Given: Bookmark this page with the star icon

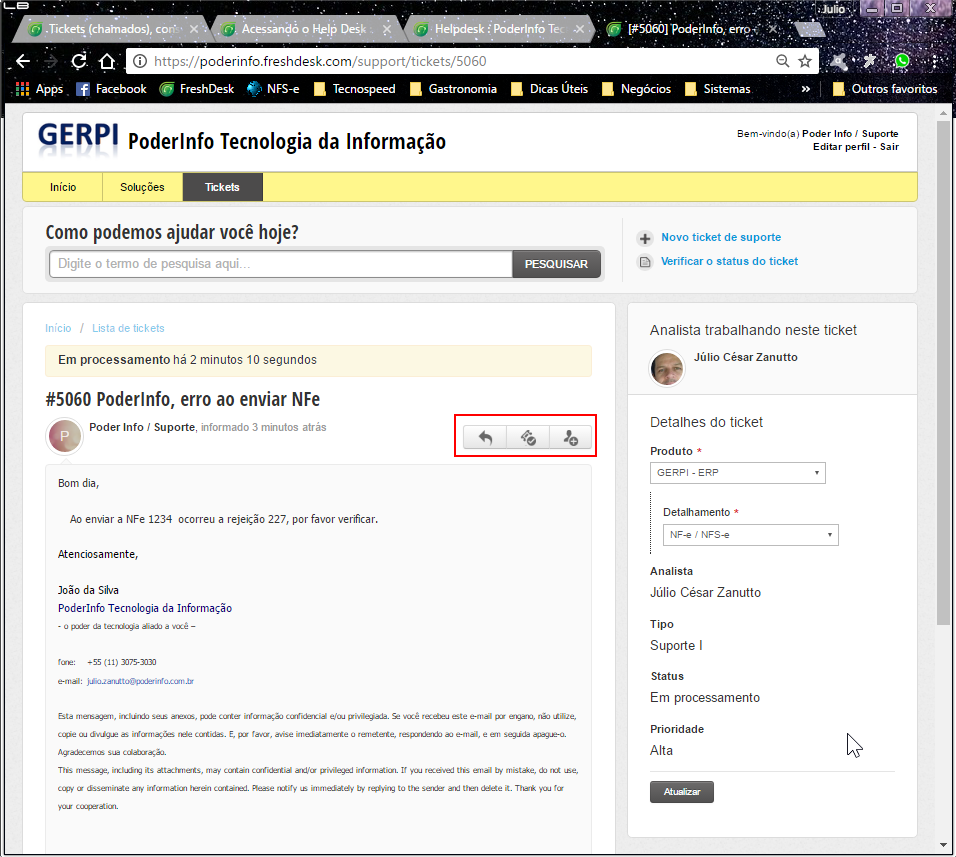Looking at the screenshot, I should click(x=805, y=61).
